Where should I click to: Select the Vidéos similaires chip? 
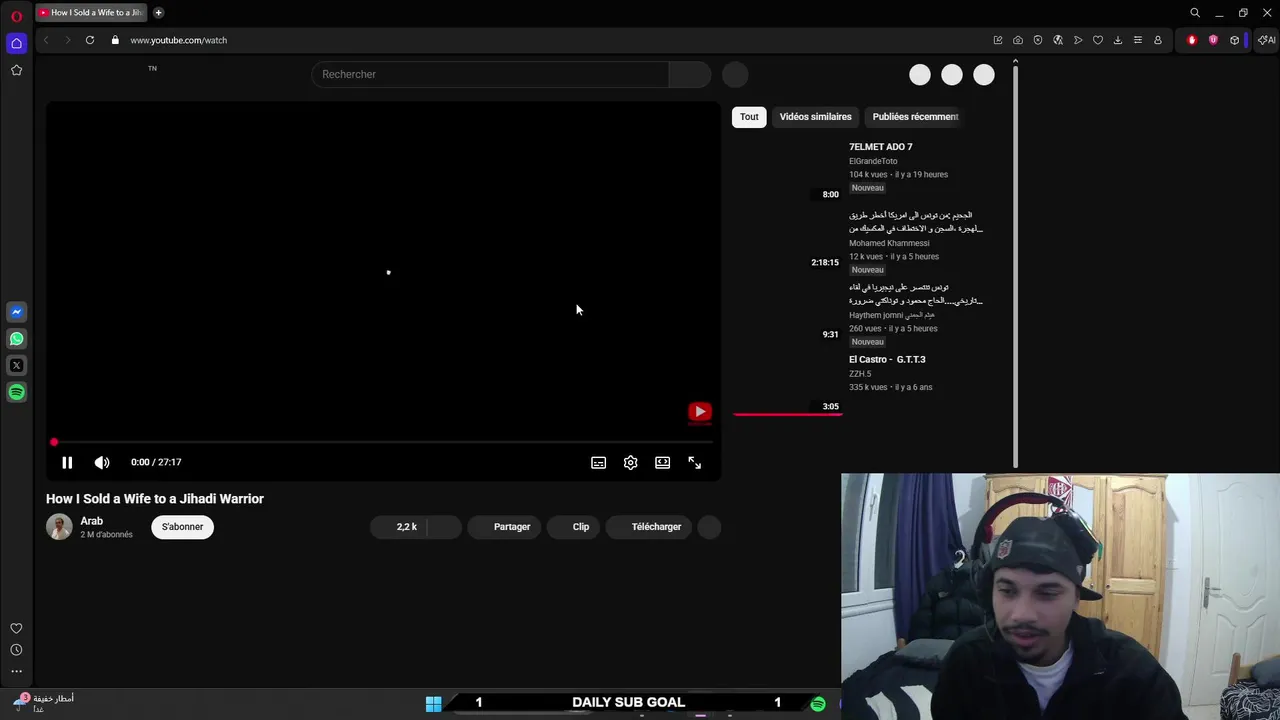click(816, 117)
